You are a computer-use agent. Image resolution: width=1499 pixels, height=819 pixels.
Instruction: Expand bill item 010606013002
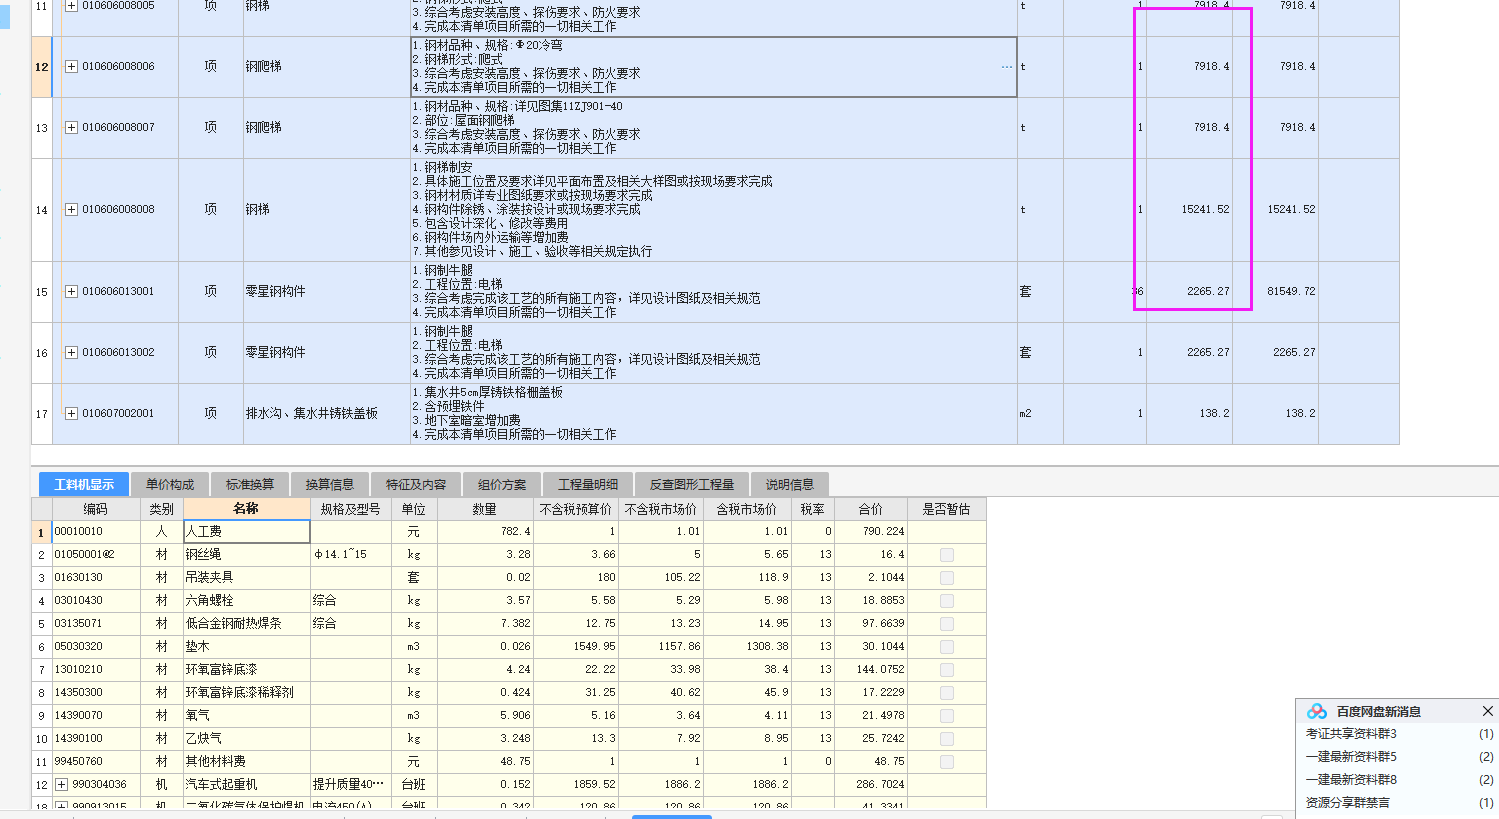tap(71, 353)
